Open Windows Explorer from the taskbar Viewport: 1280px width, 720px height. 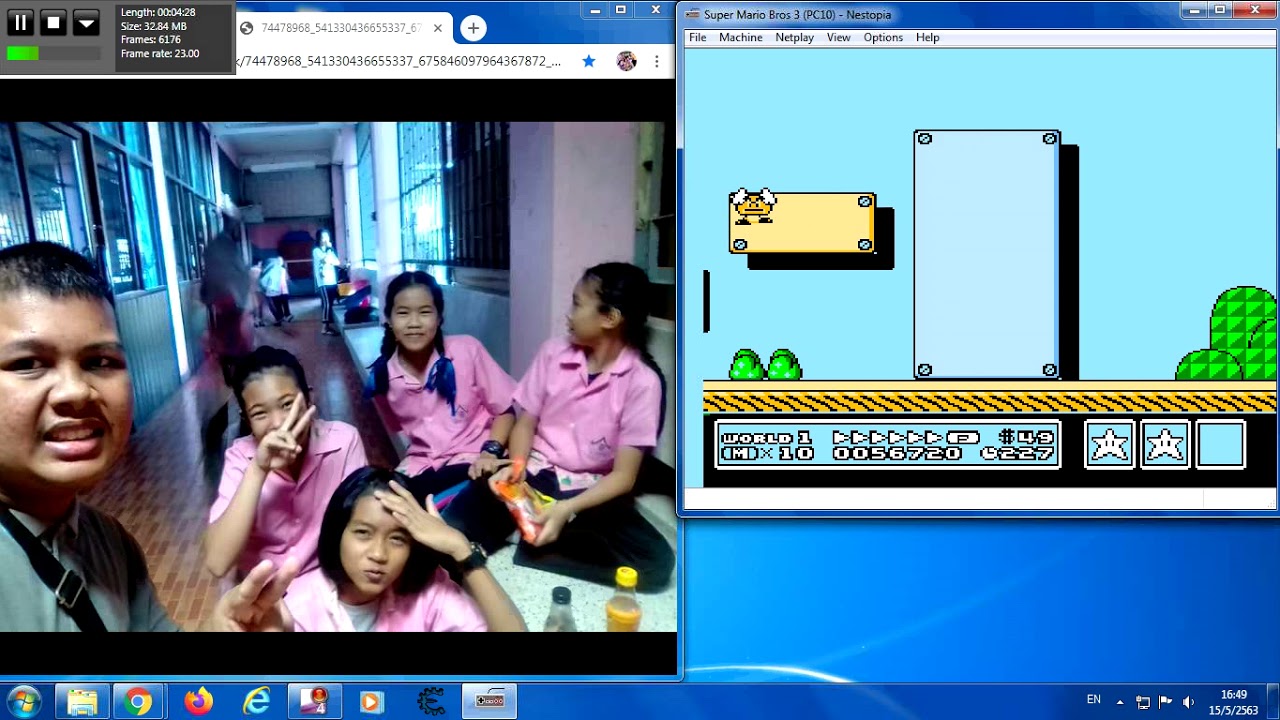[x=82, y=702]
